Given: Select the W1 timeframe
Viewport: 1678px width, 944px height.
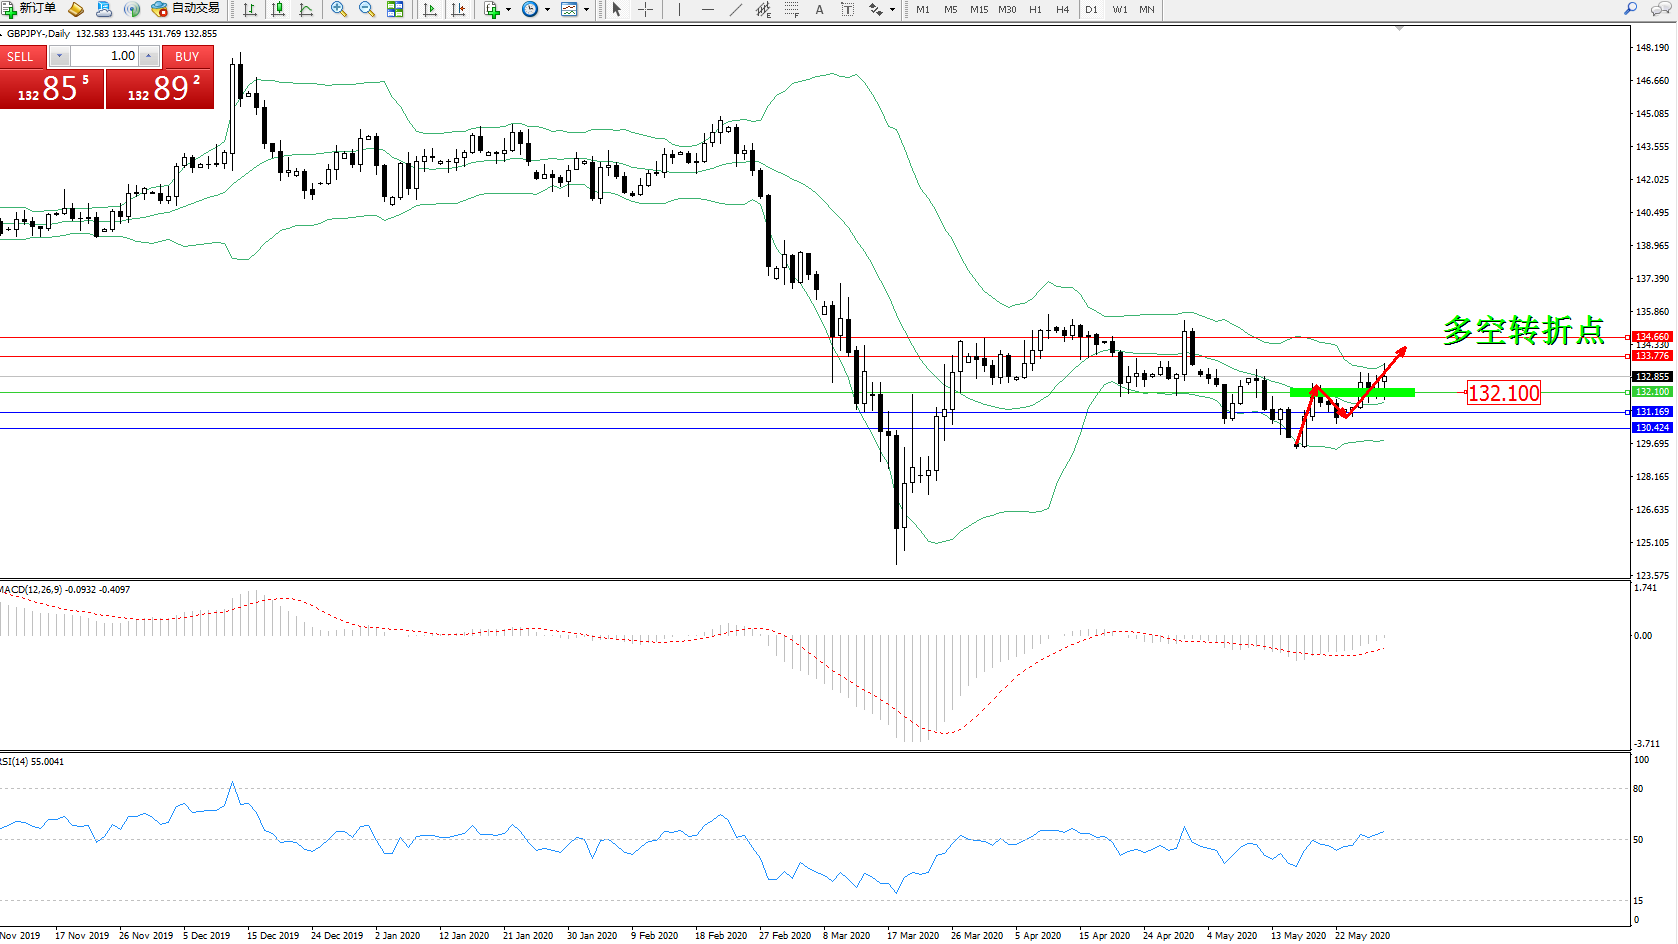Looking at the screenshot, I should pyautogui.click(x=1120, y=10).
